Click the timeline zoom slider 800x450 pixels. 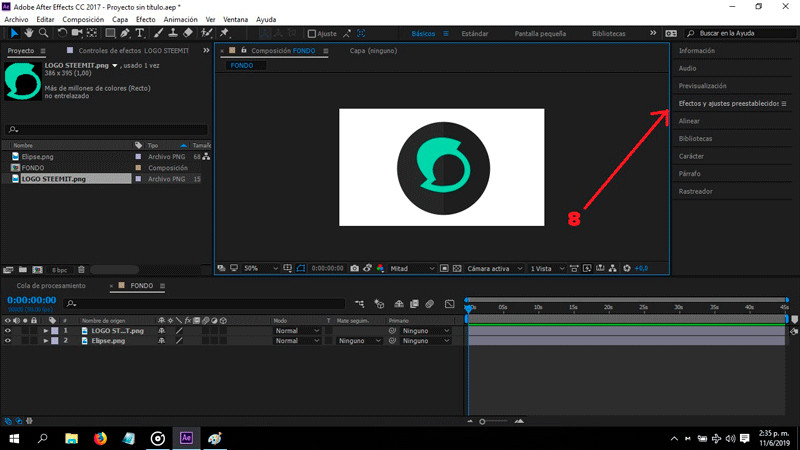pyautogui.click(x=483, y=421)
